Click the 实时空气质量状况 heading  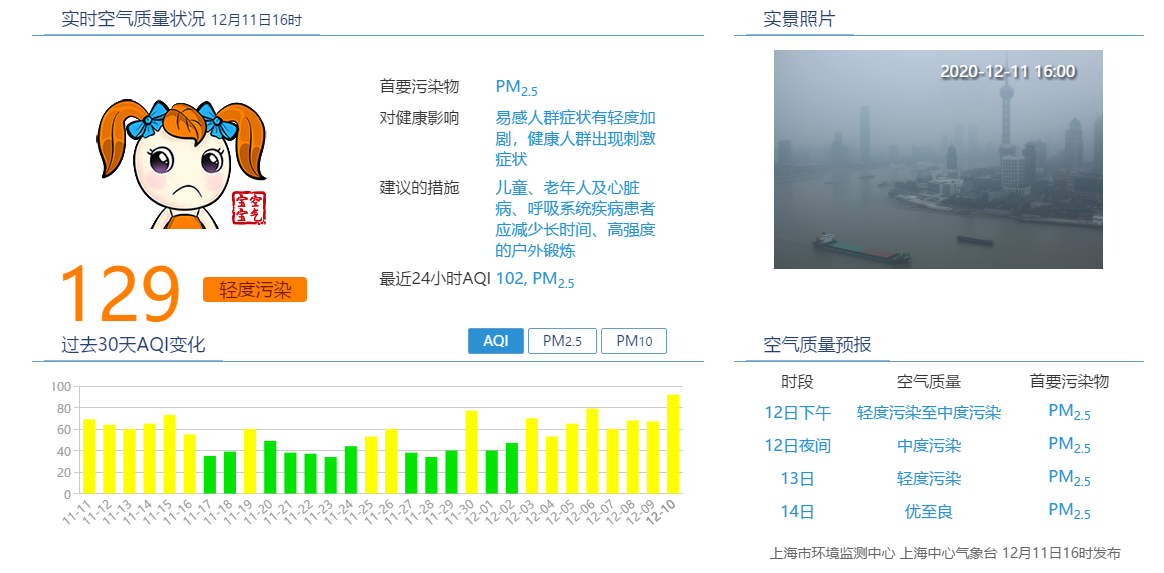pyautogui.click(x=133, y=19)
